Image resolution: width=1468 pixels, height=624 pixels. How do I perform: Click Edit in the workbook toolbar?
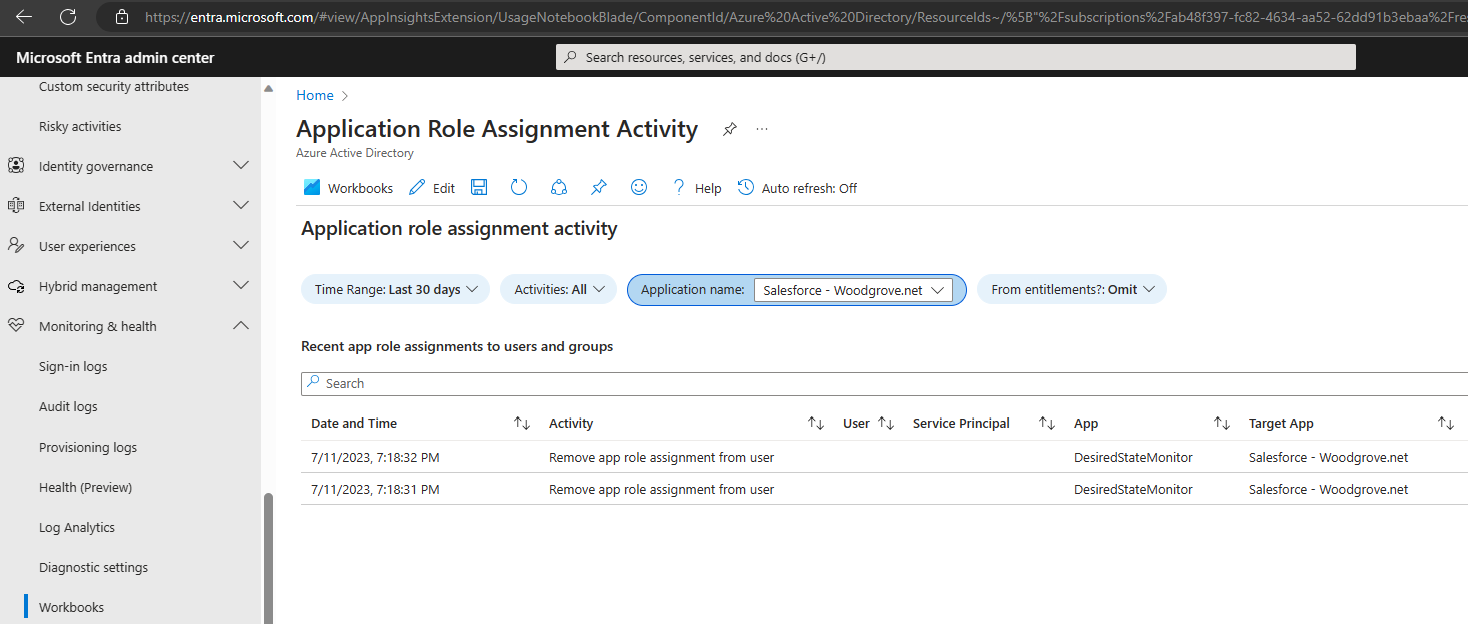point(432,188)
